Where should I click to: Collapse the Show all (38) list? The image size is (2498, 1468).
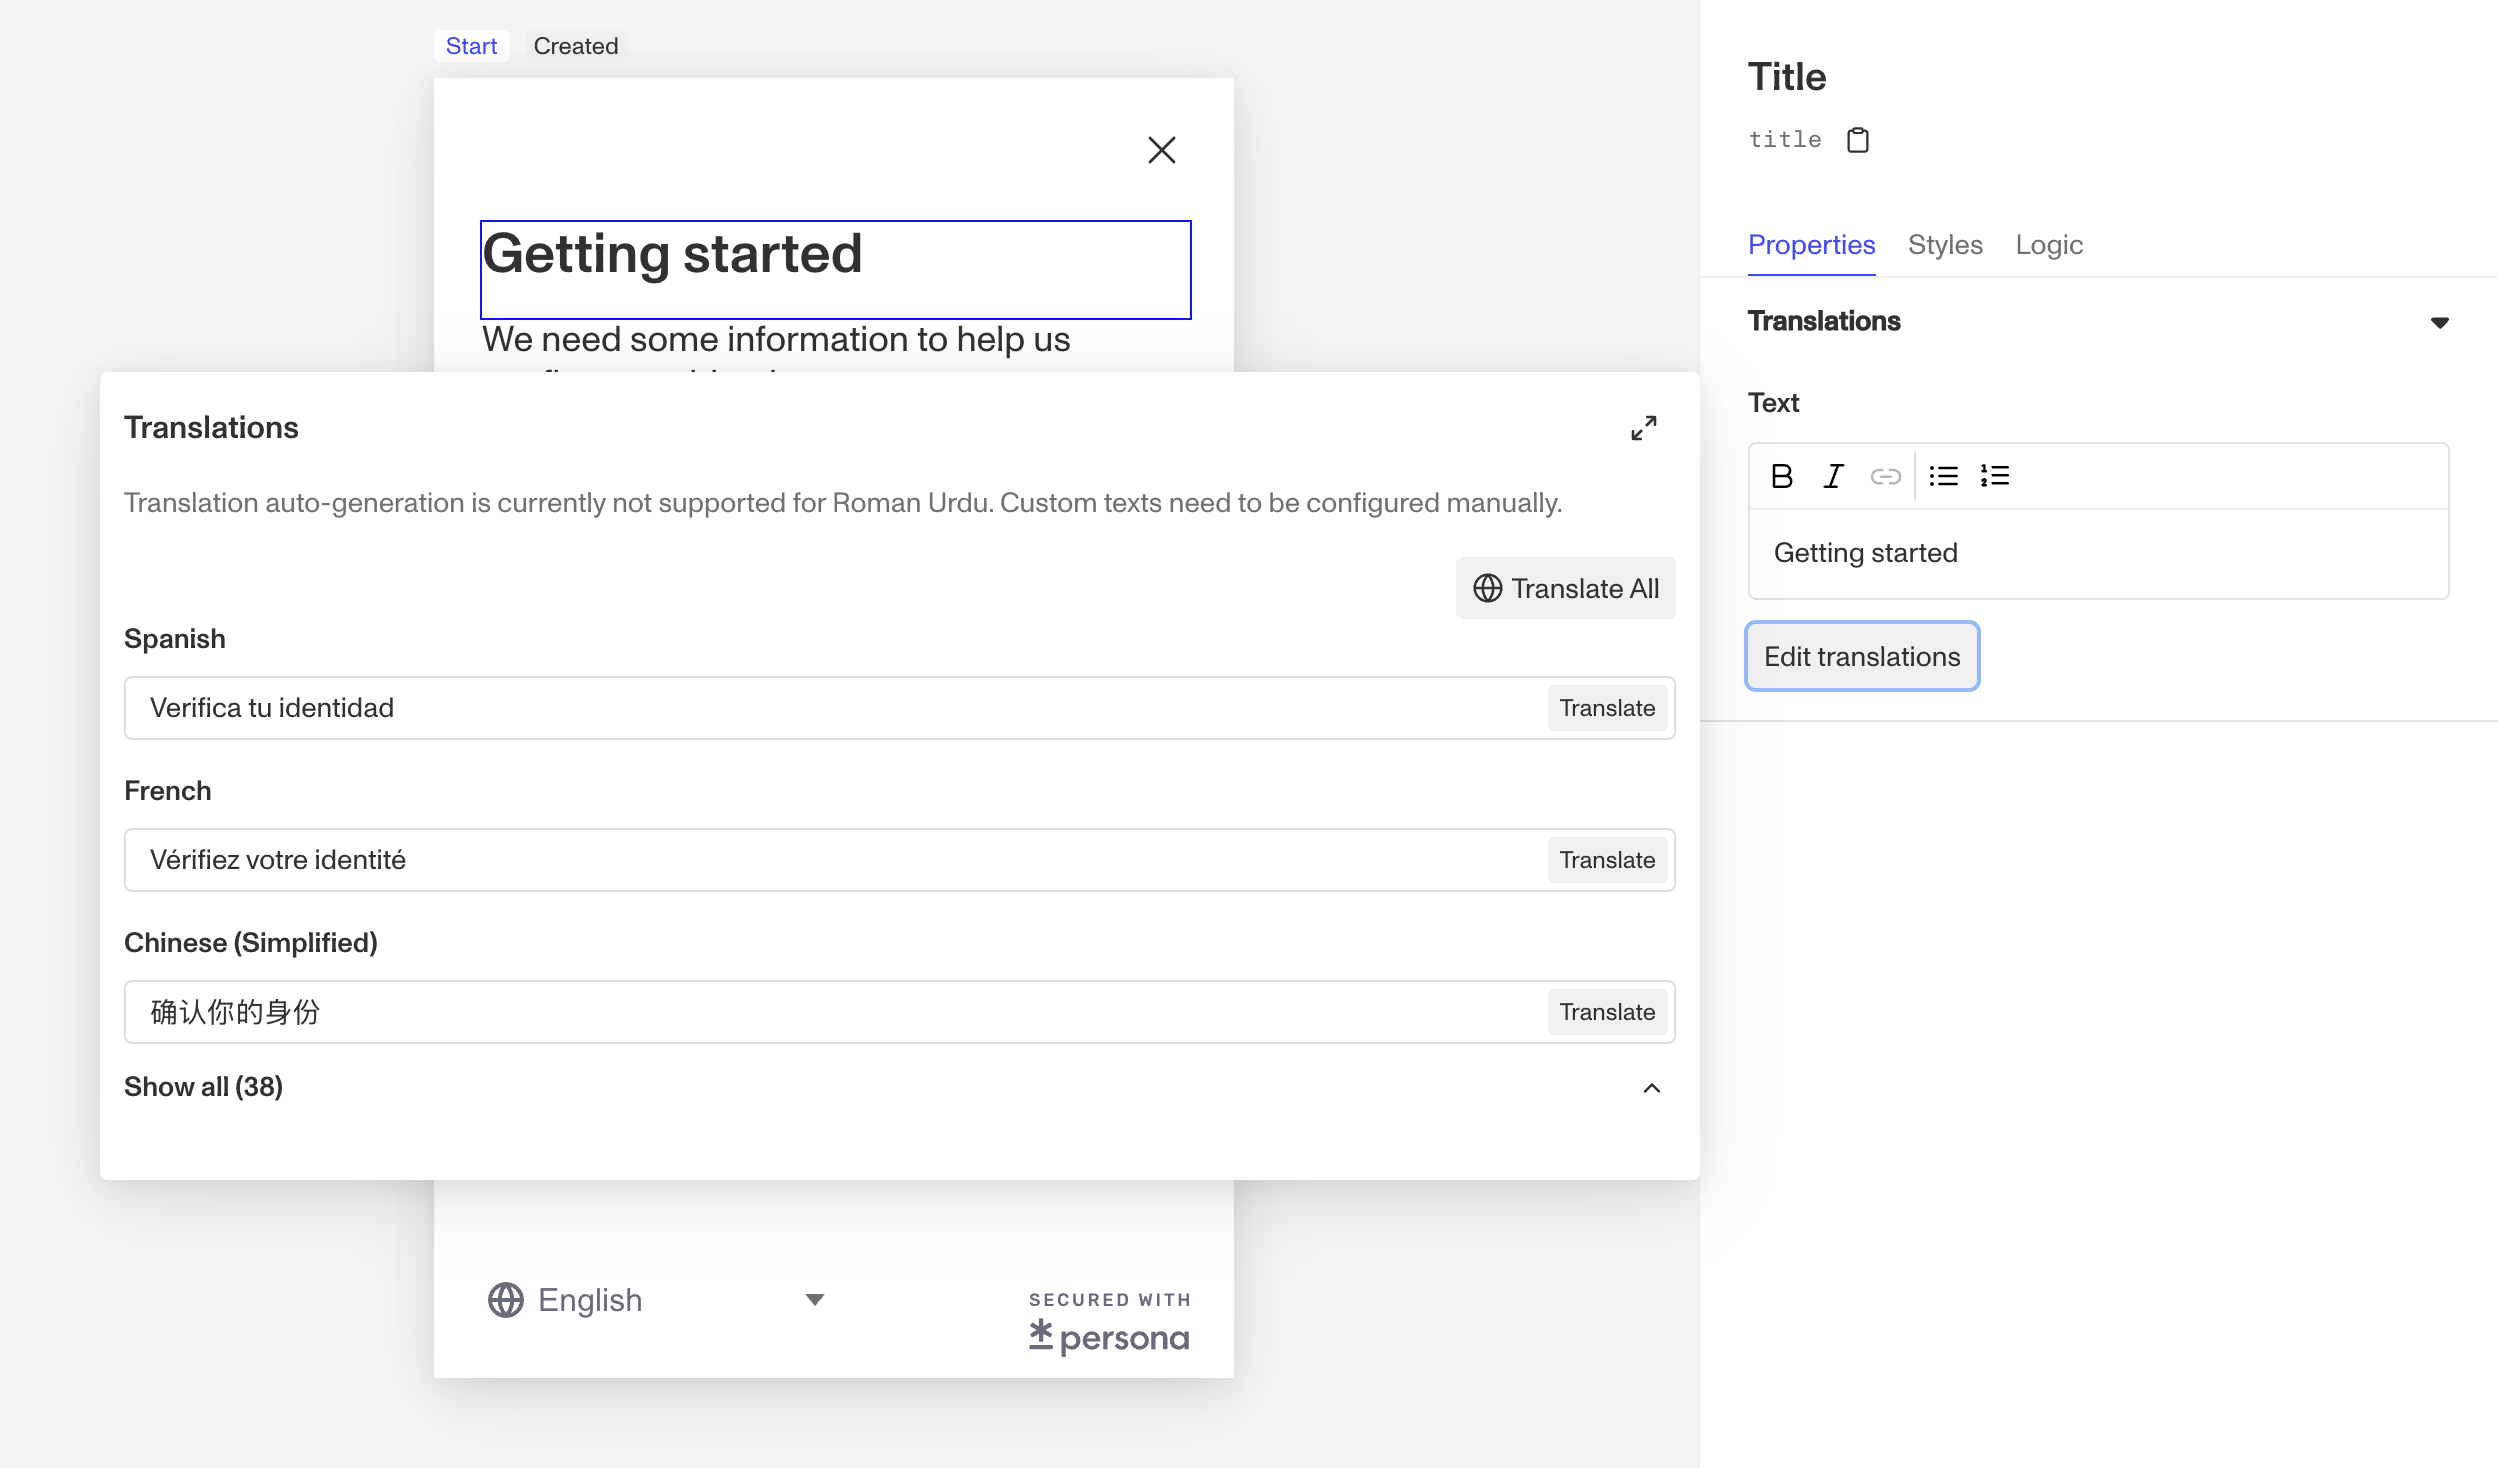click(x=1650, y=1088)
